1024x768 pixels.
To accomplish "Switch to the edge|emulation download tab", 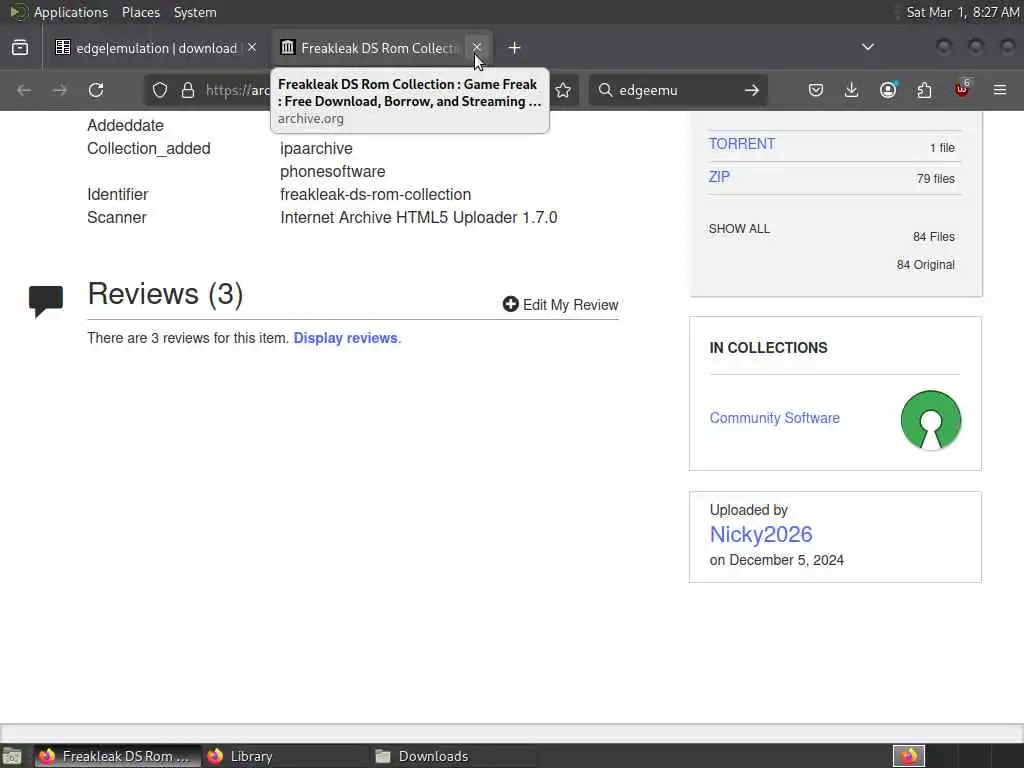I will [155, 48].
